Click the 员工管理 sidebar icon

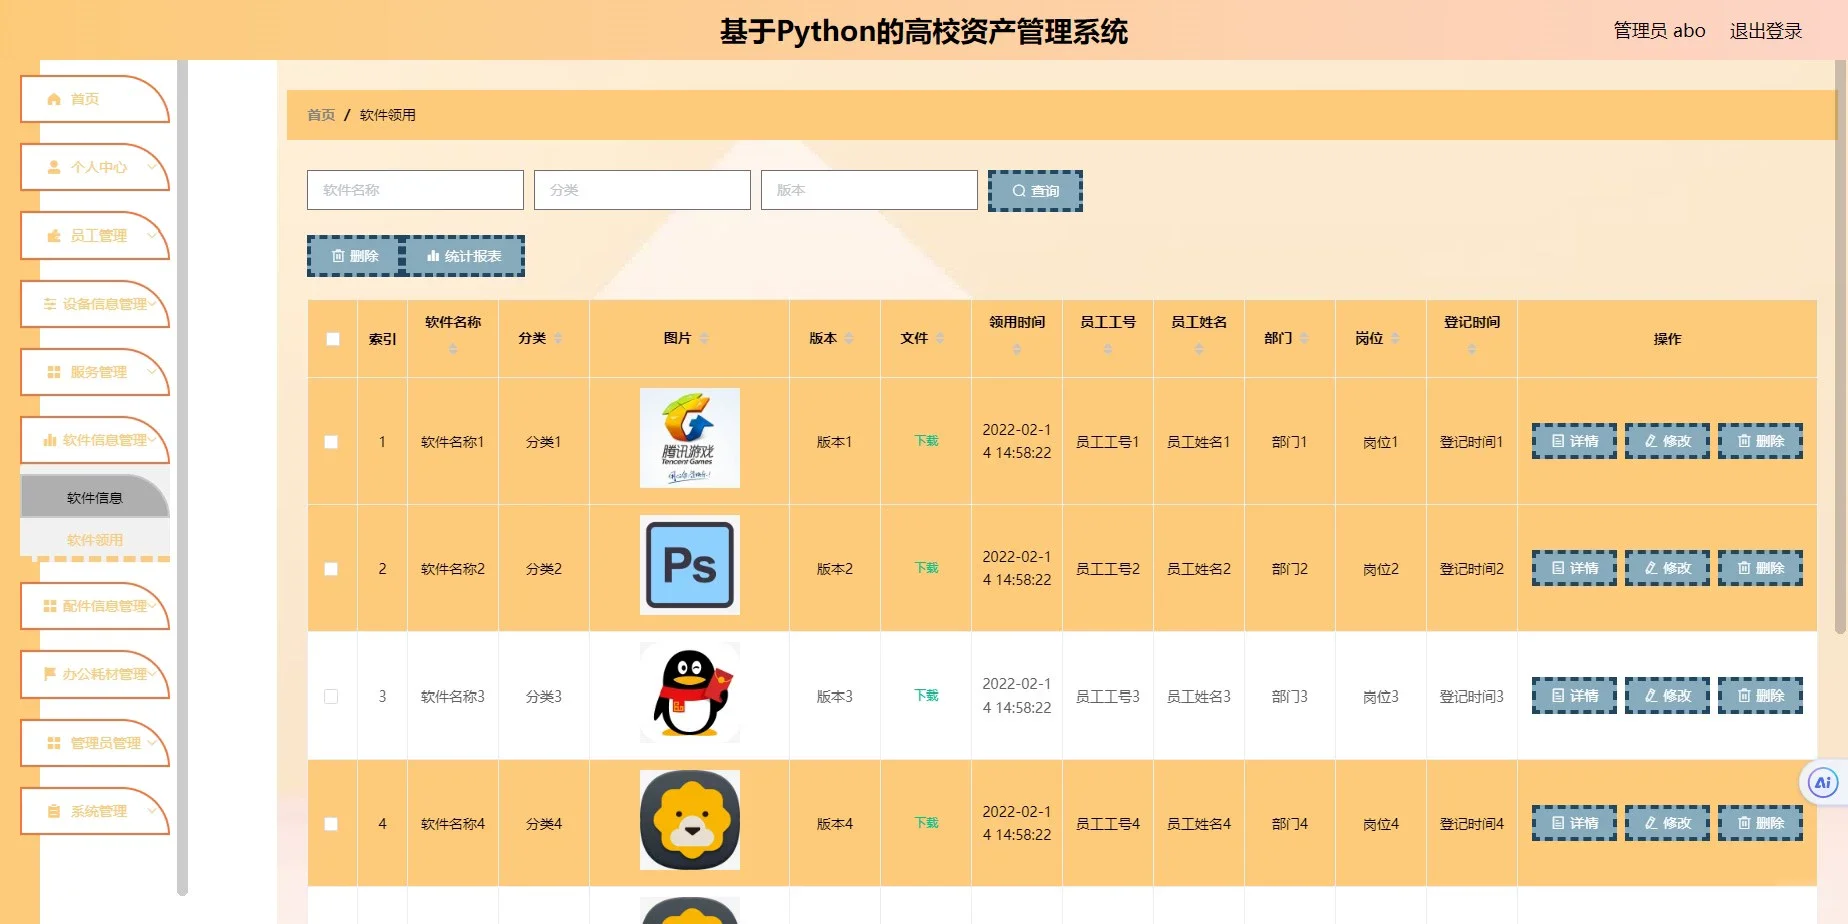pos(53,236)
